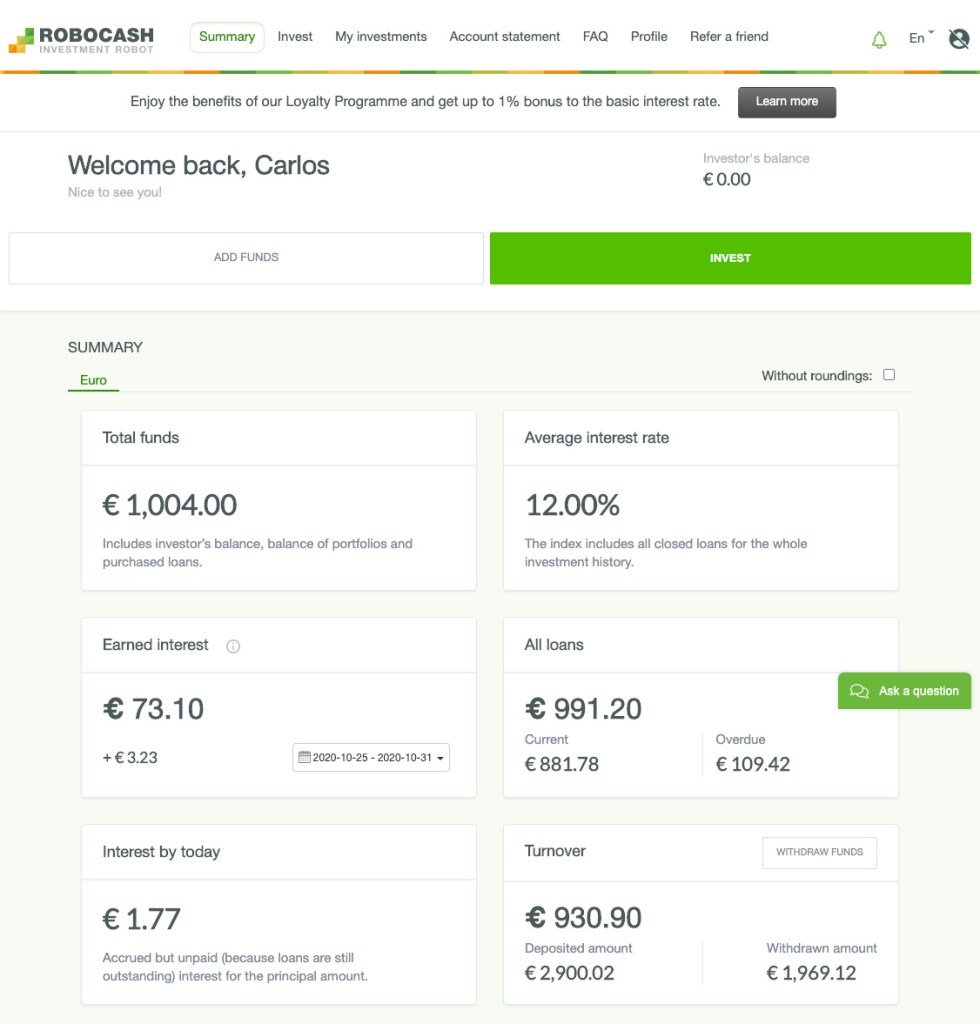Switch to the Account statement tab

pyautogui.click(x=504, y=36)
